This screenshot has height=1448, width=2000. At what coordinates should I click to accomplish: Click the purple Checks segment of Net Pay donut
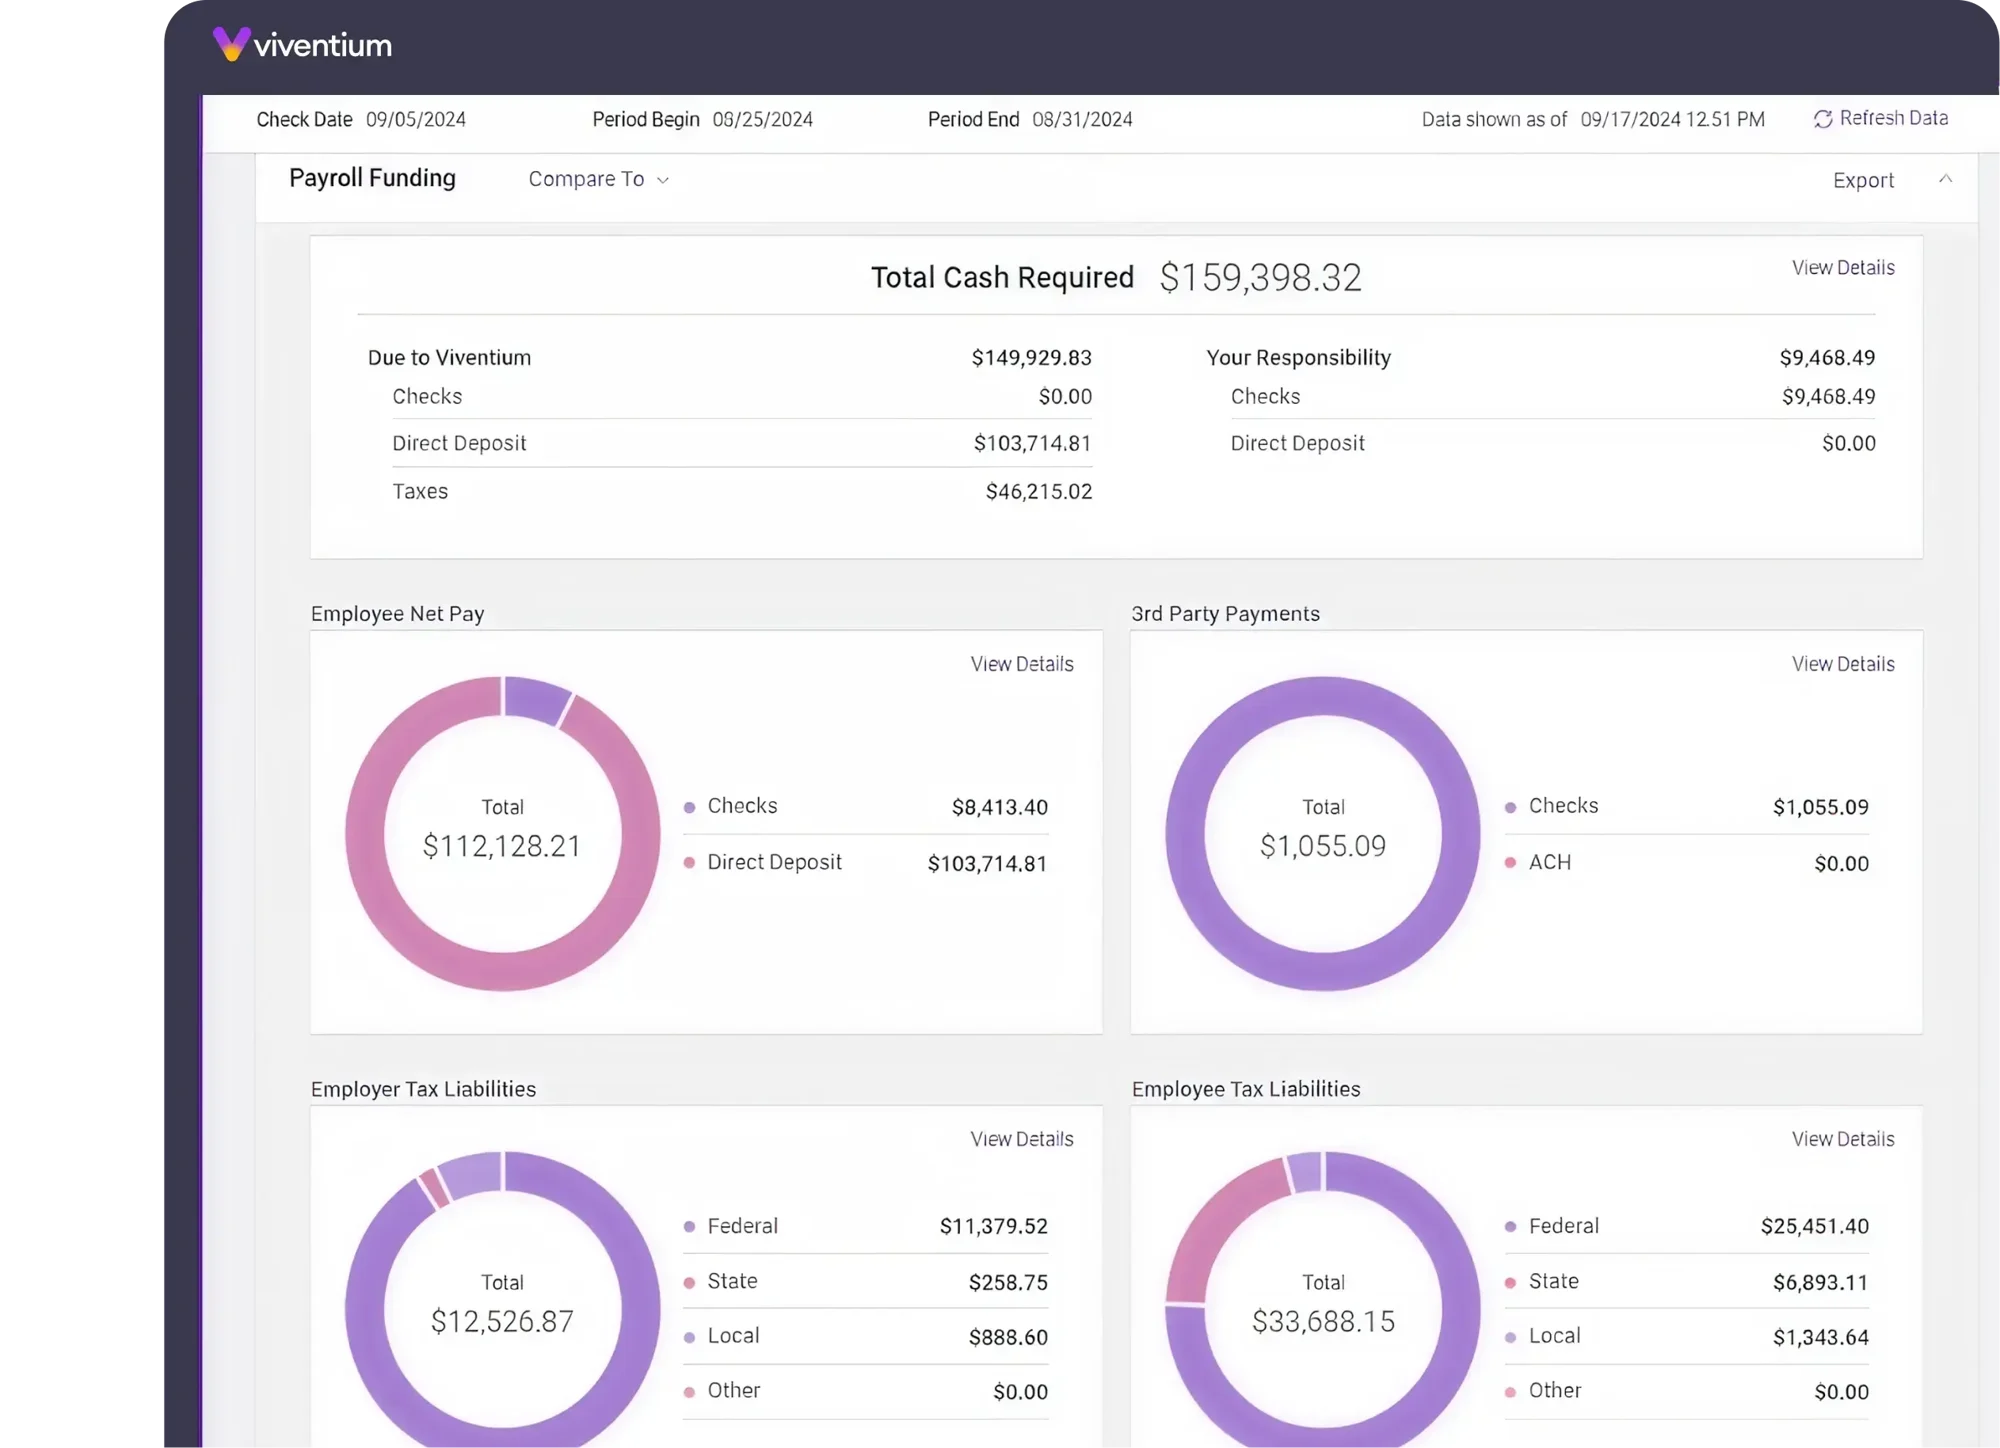536,698
